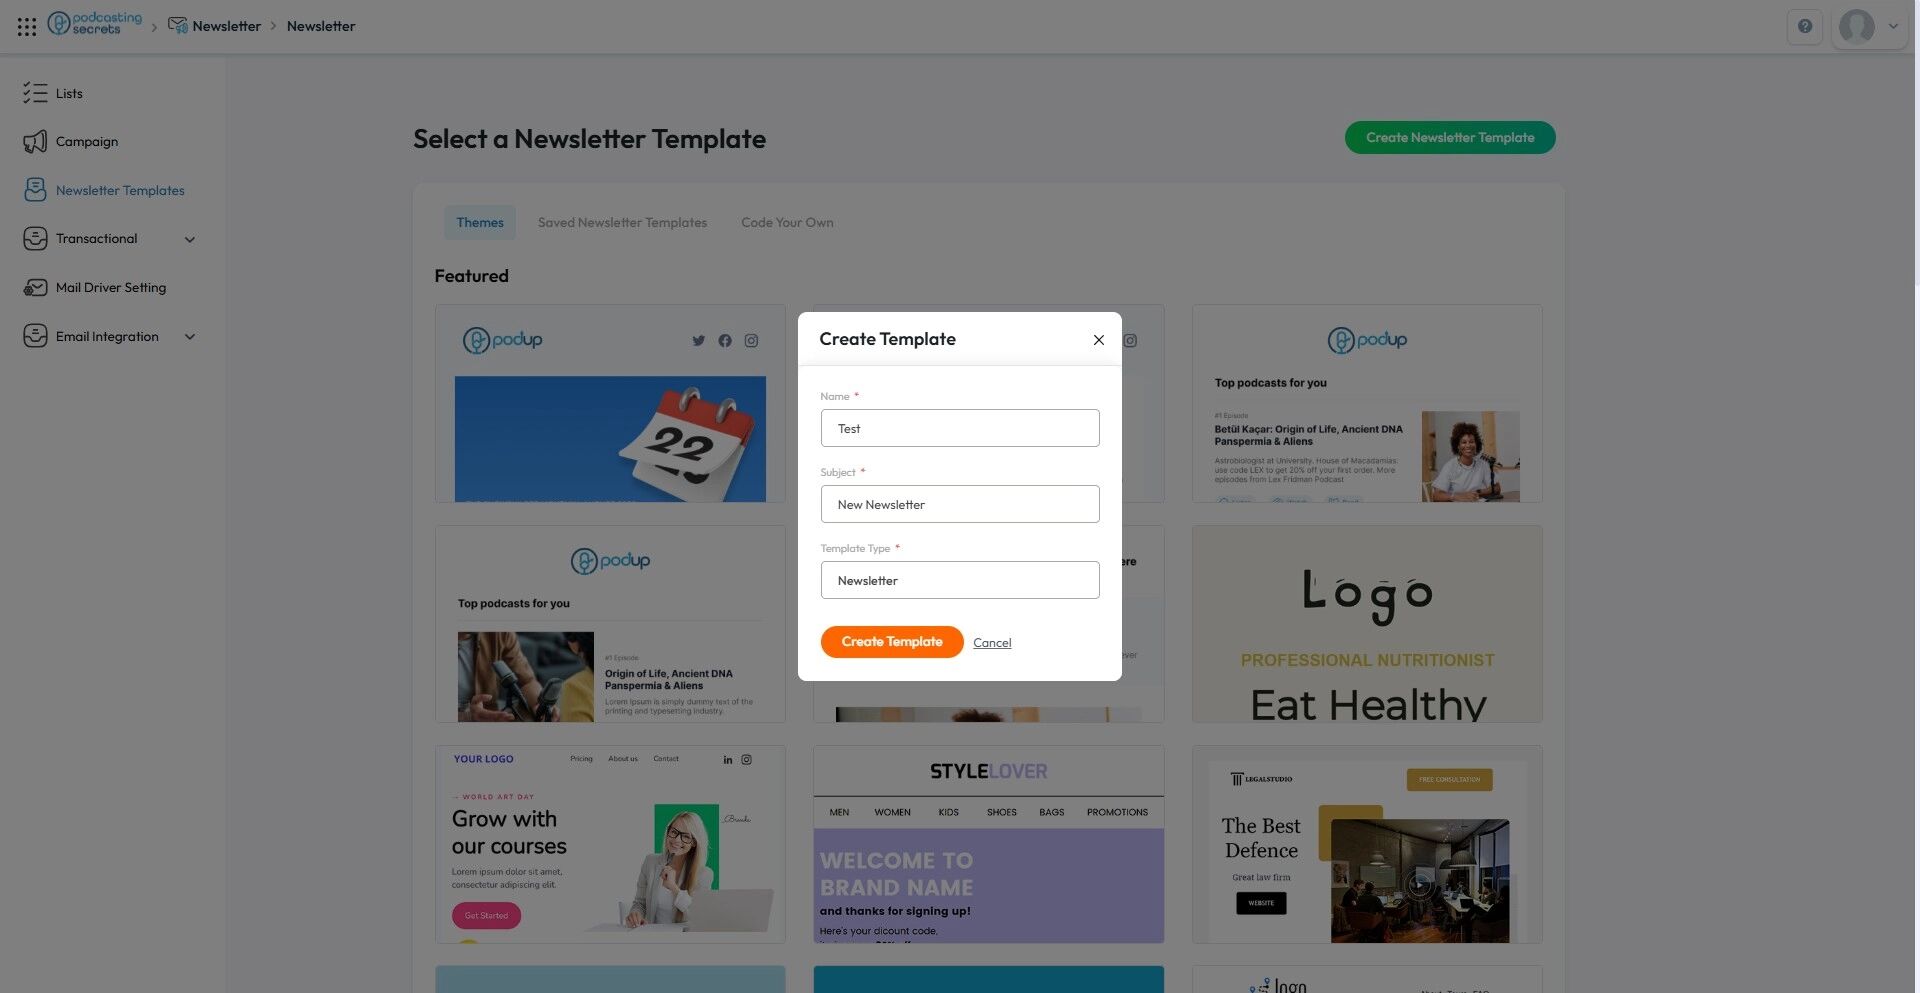Switch to Code Your Own tab
This screenshot has height=993, width=1920.
787,222
